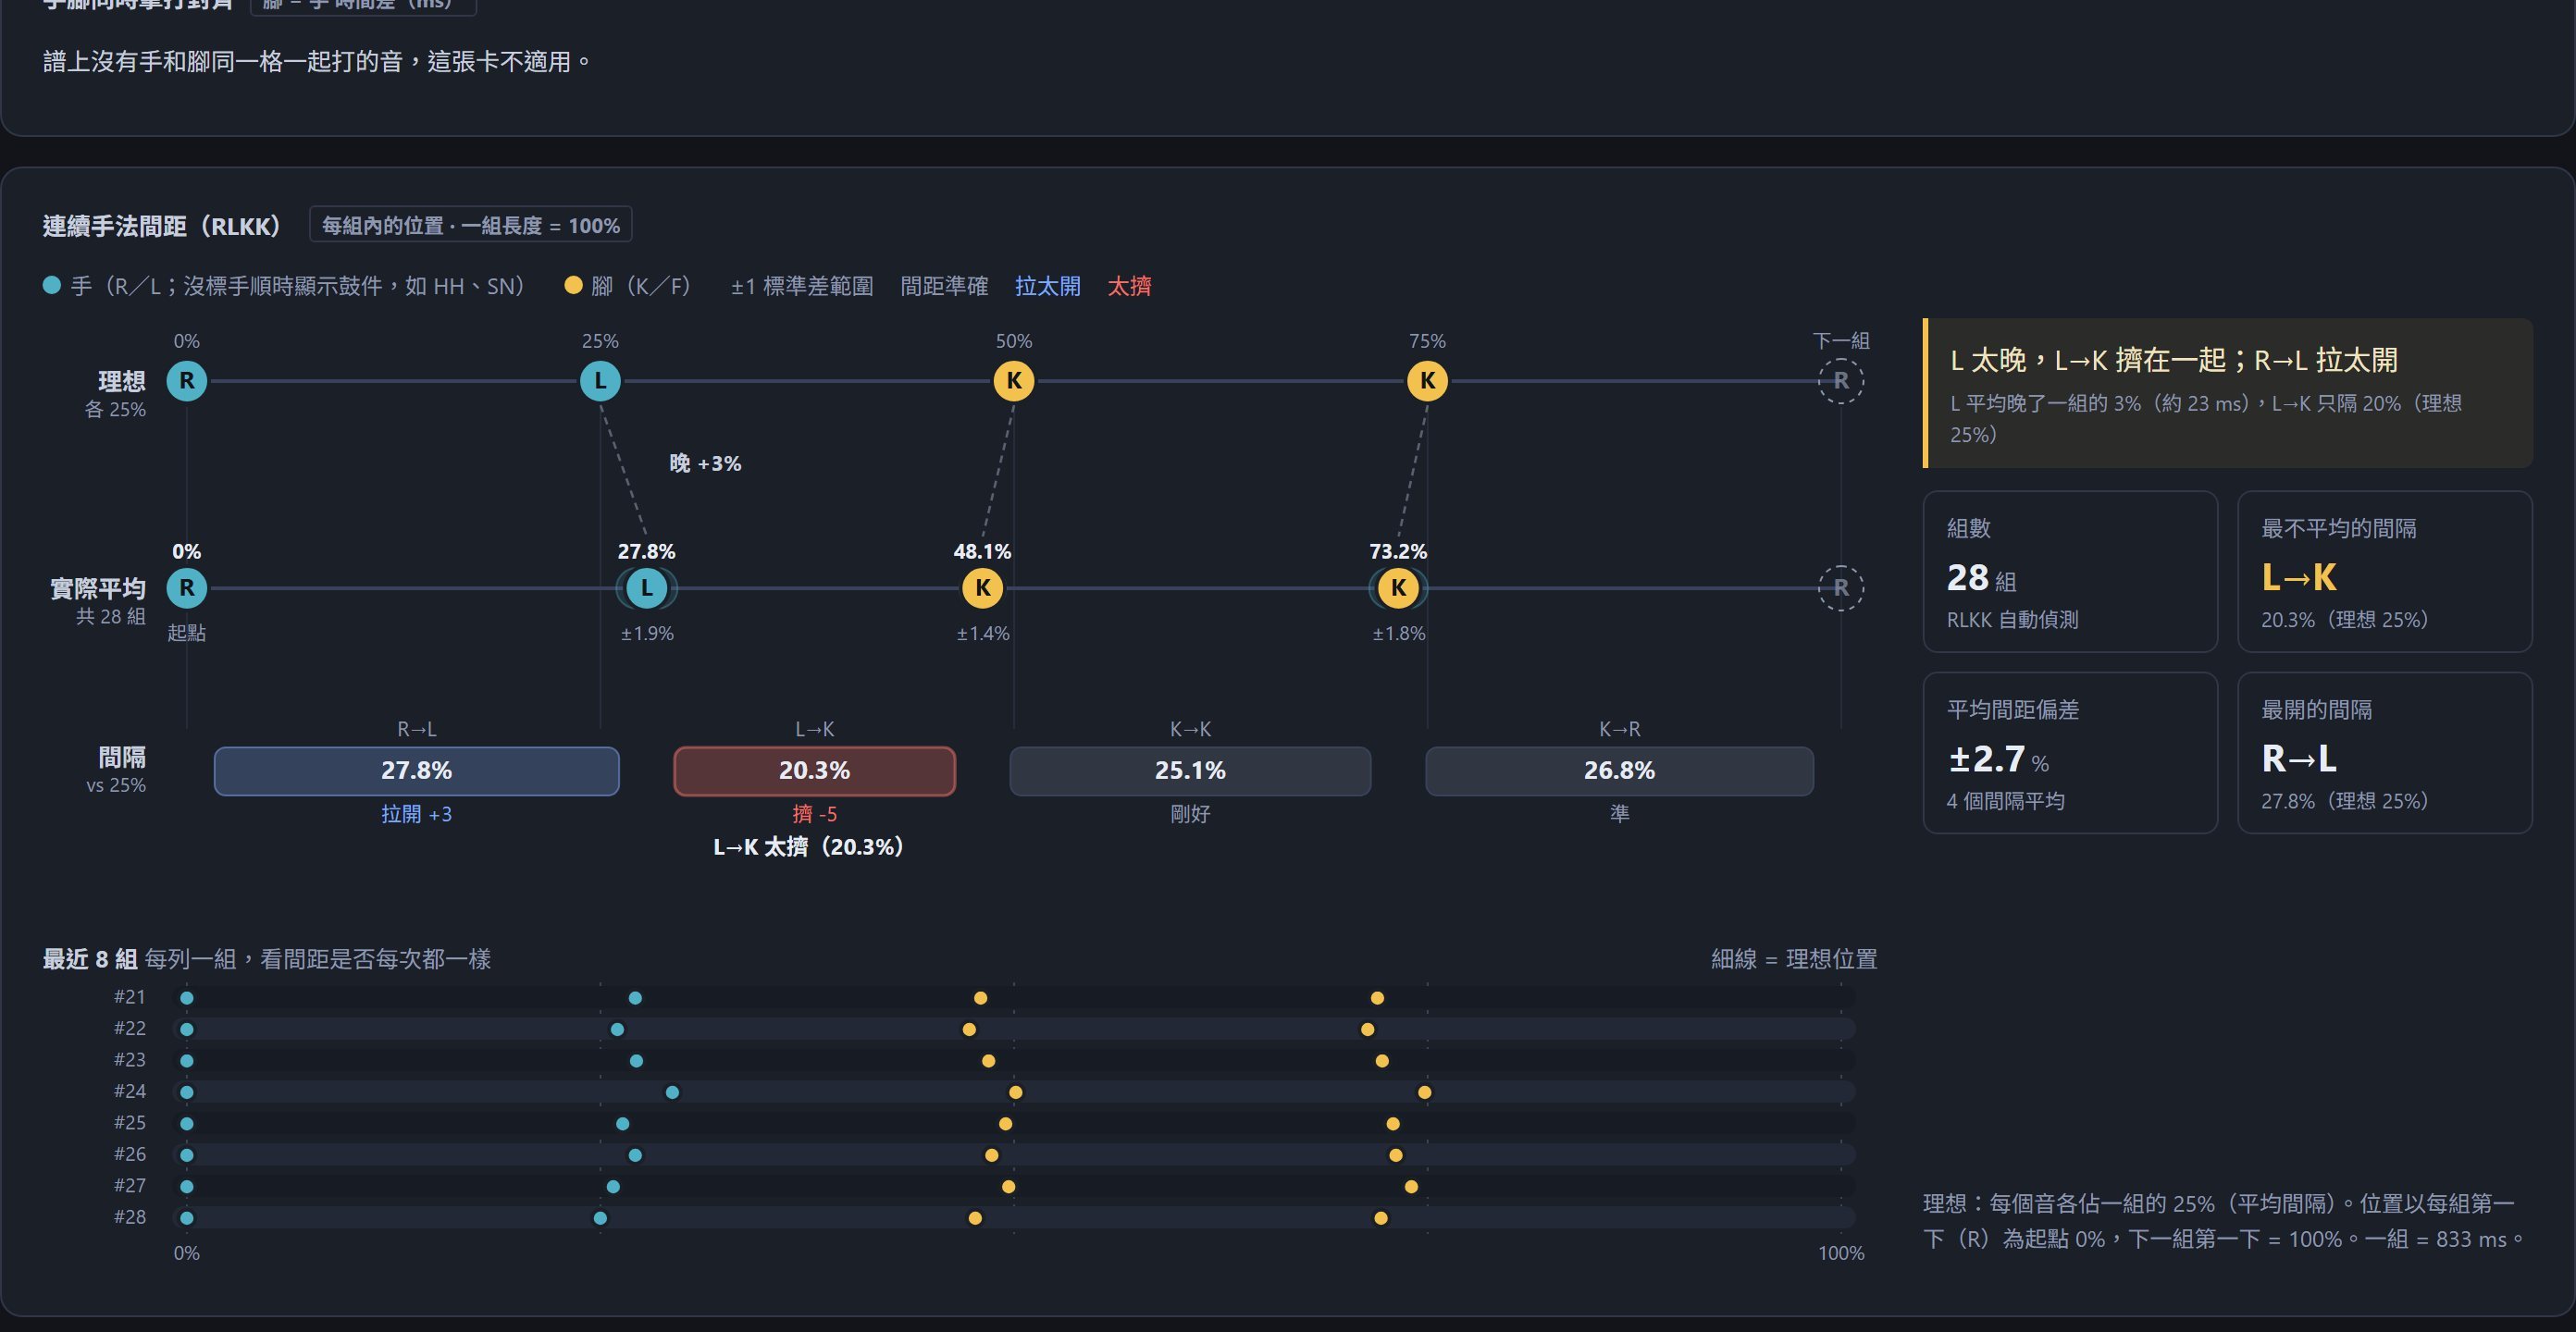The image size is (2576, 1332).
Task: Click the 晚 +3% offset label
Action: click(705, 463)
